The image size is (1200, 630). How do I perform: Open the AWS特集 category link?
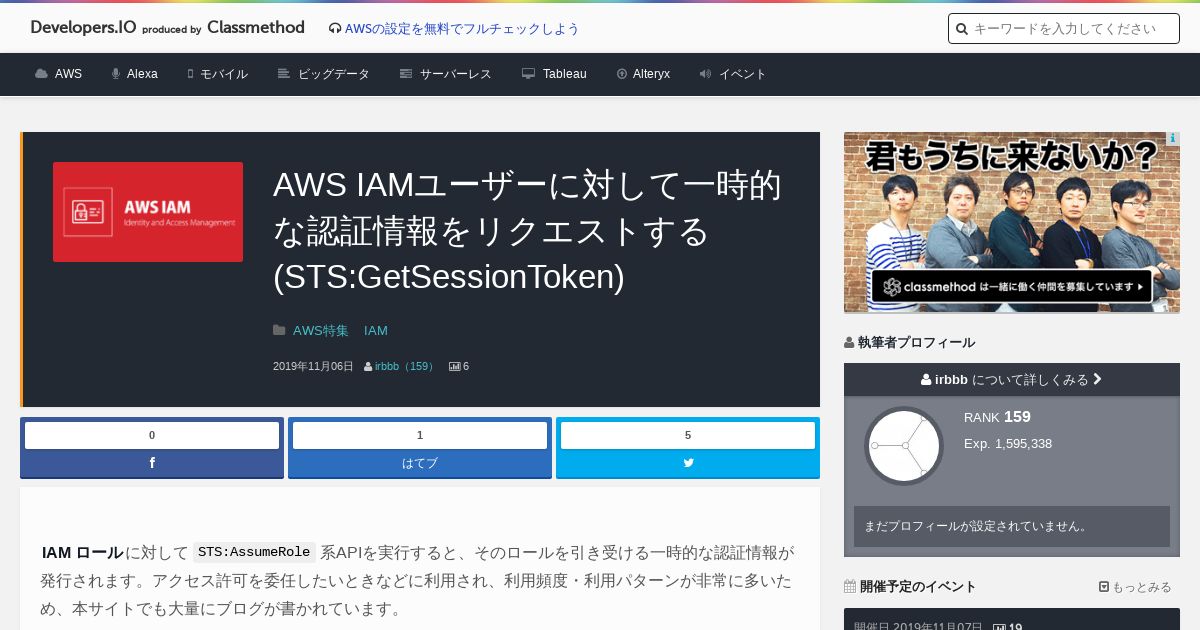[321, 330]
